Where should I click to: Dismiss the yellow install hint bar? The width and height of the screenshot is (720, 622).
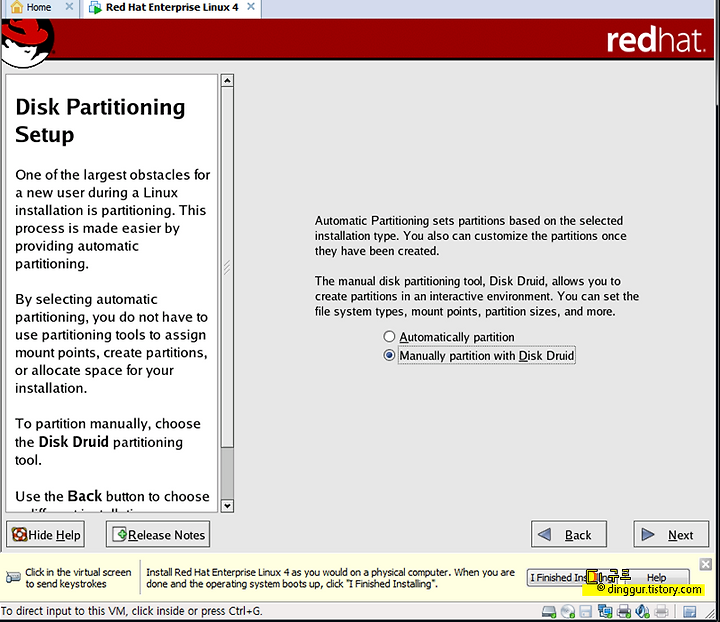[x=705, y=564]
